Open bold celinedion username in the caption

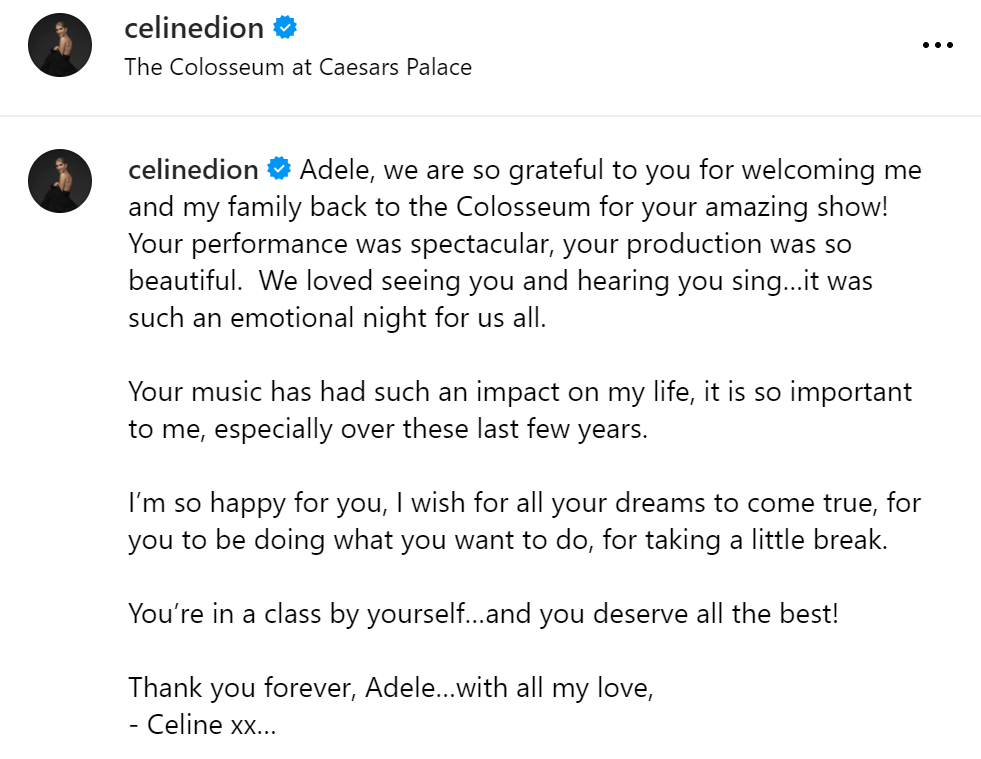(193, 170)
